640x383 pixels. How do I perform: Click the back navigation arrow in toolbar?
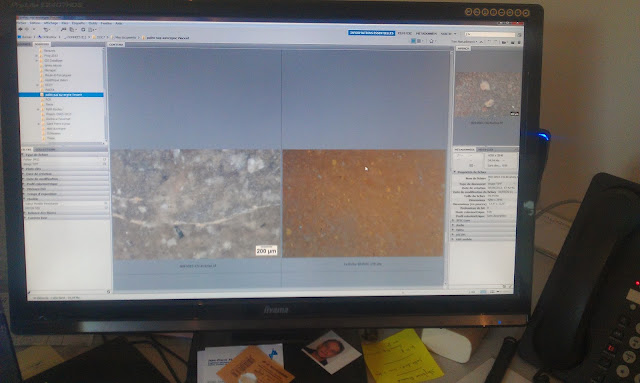click(21, 29)
